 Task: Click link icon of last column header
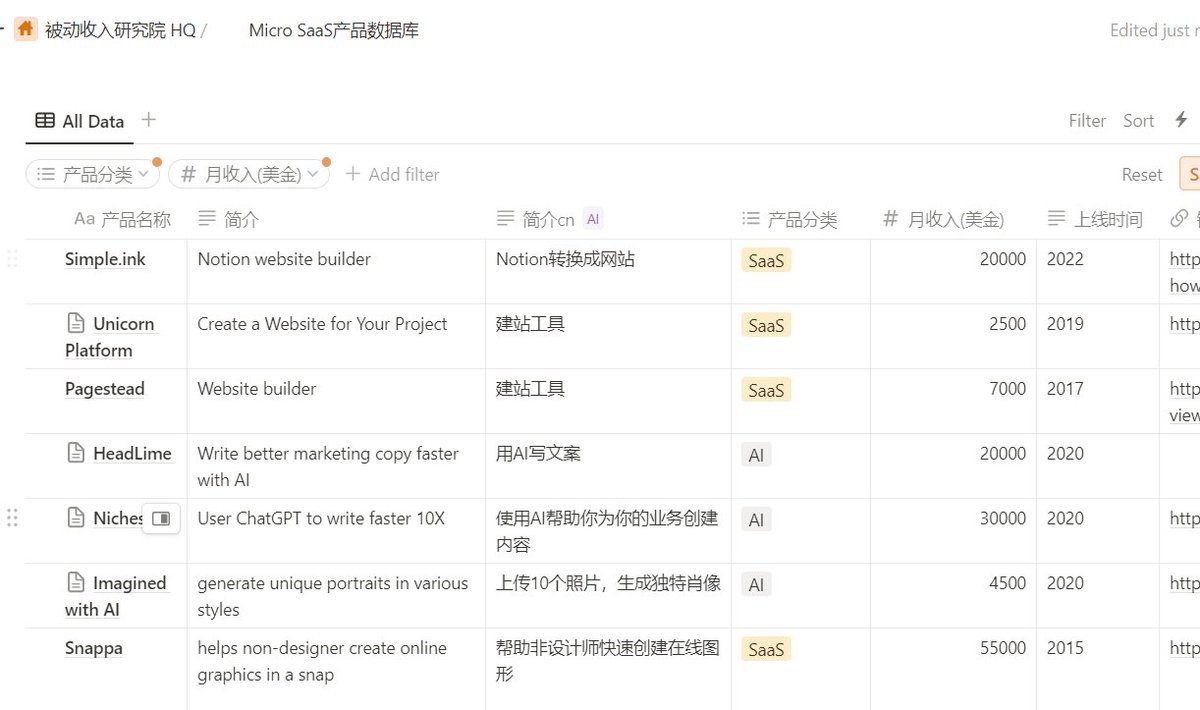pos(1180,219)
